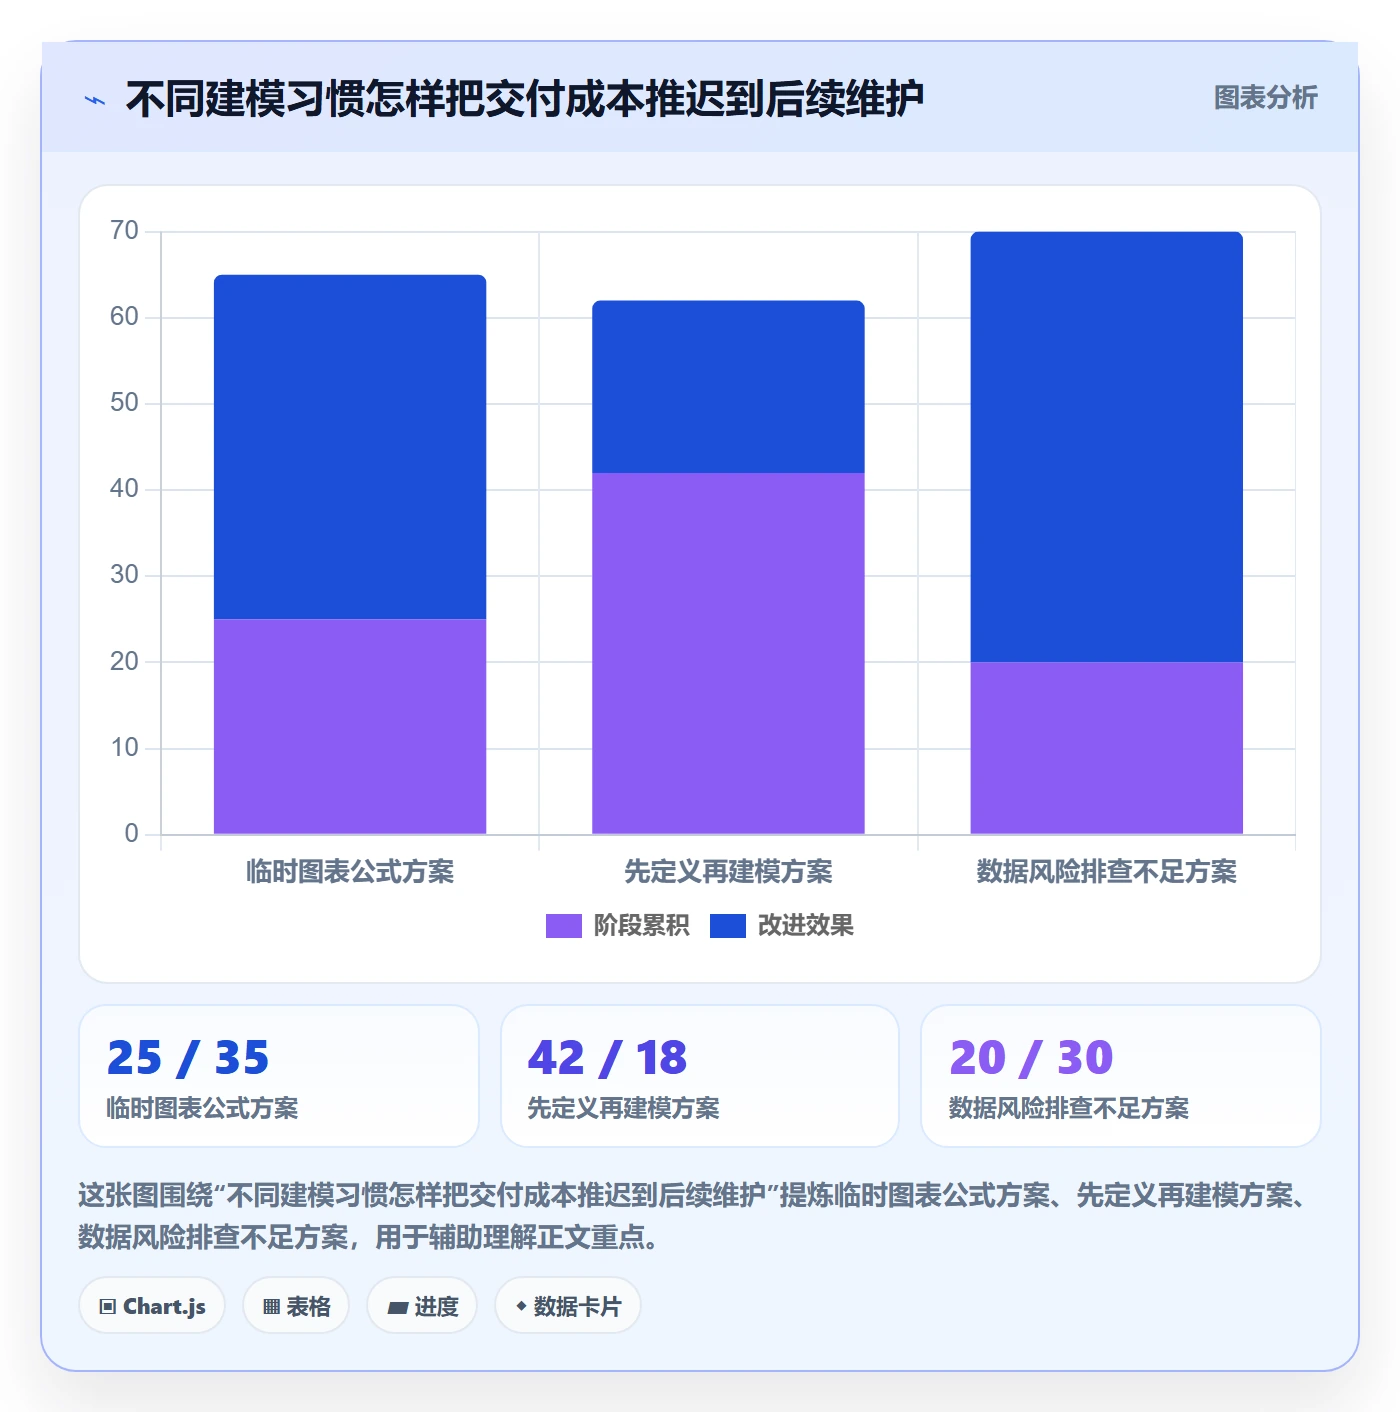This screenshot has height=1412, width=1400.
Task: Toggle the 改进效果 legend swatch
Action: coord(728,926)
